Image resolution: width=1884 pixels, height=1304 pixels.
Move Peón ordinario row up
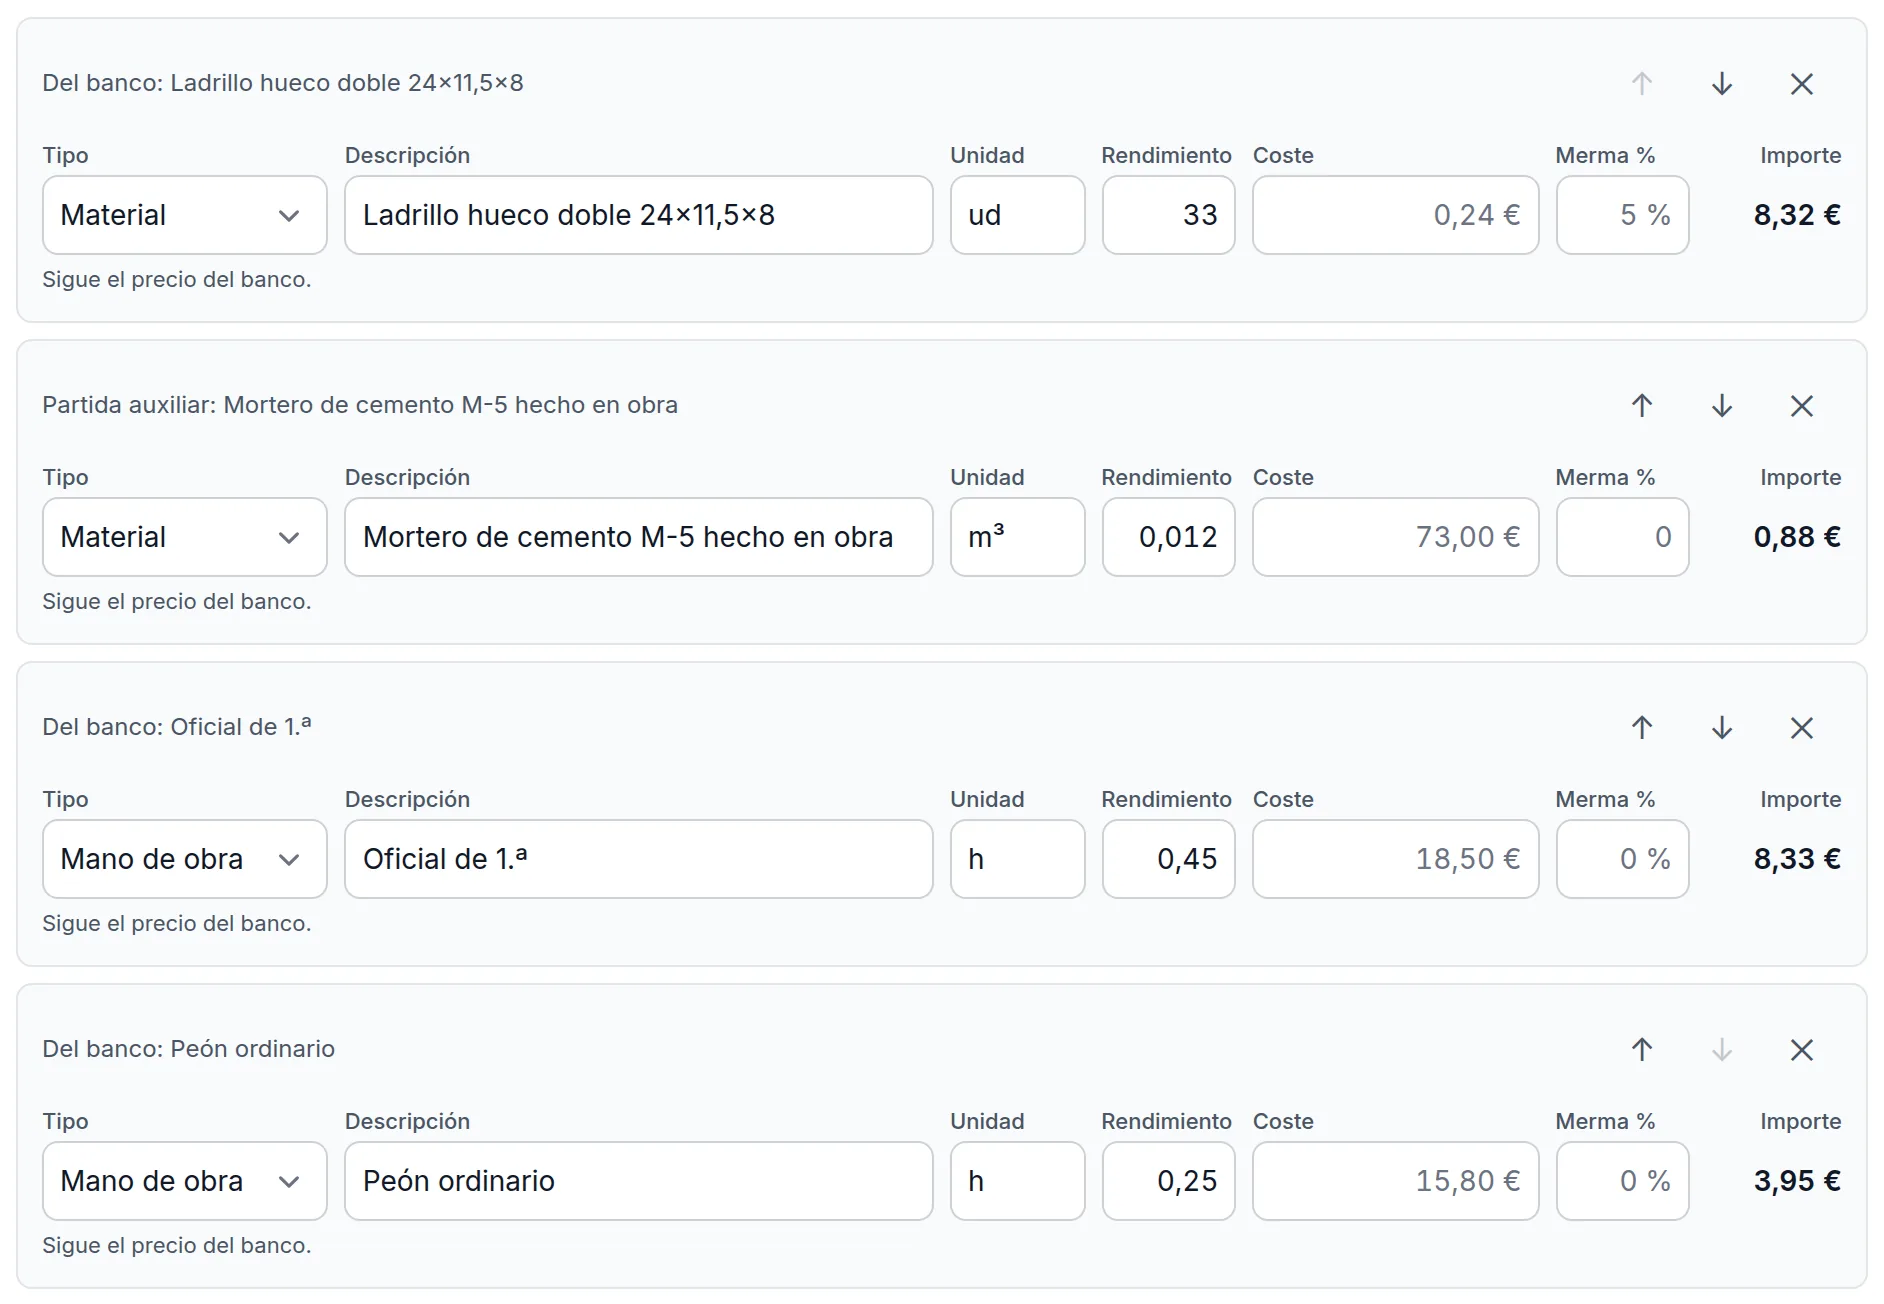1641,1050
